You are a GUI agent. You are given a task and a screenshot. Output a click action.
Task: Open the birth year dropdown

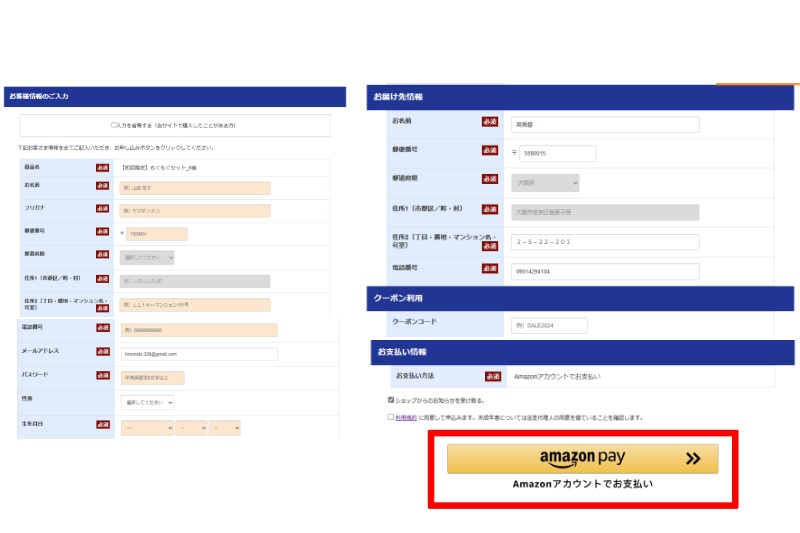pyautogui.click(x=147, y=428)
